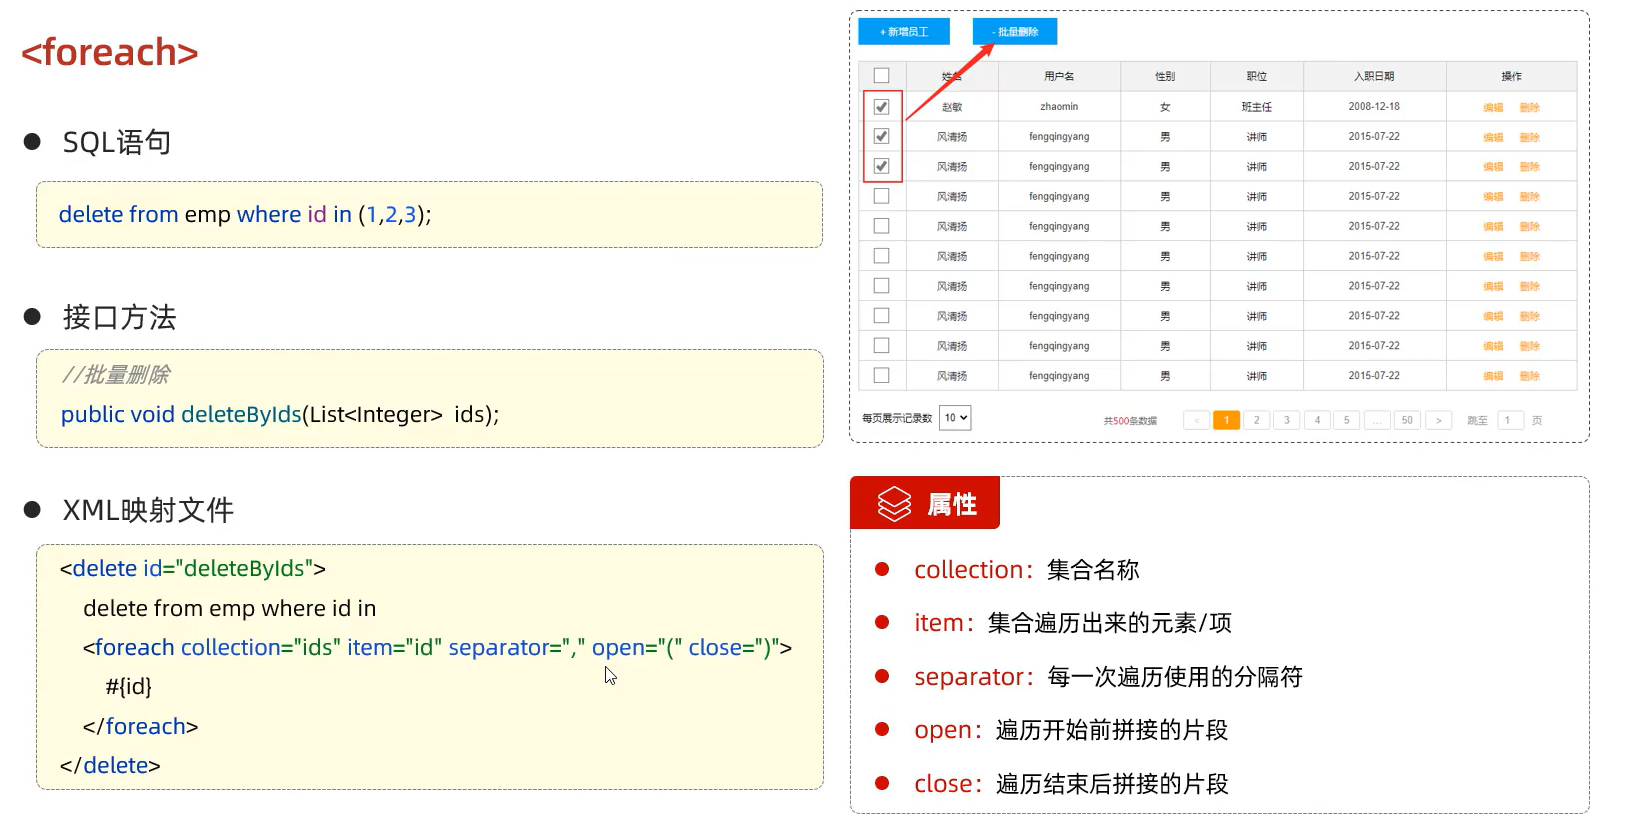
Task: Uncheck the checkbox in the zhaomin row
Action: point(881,106)
